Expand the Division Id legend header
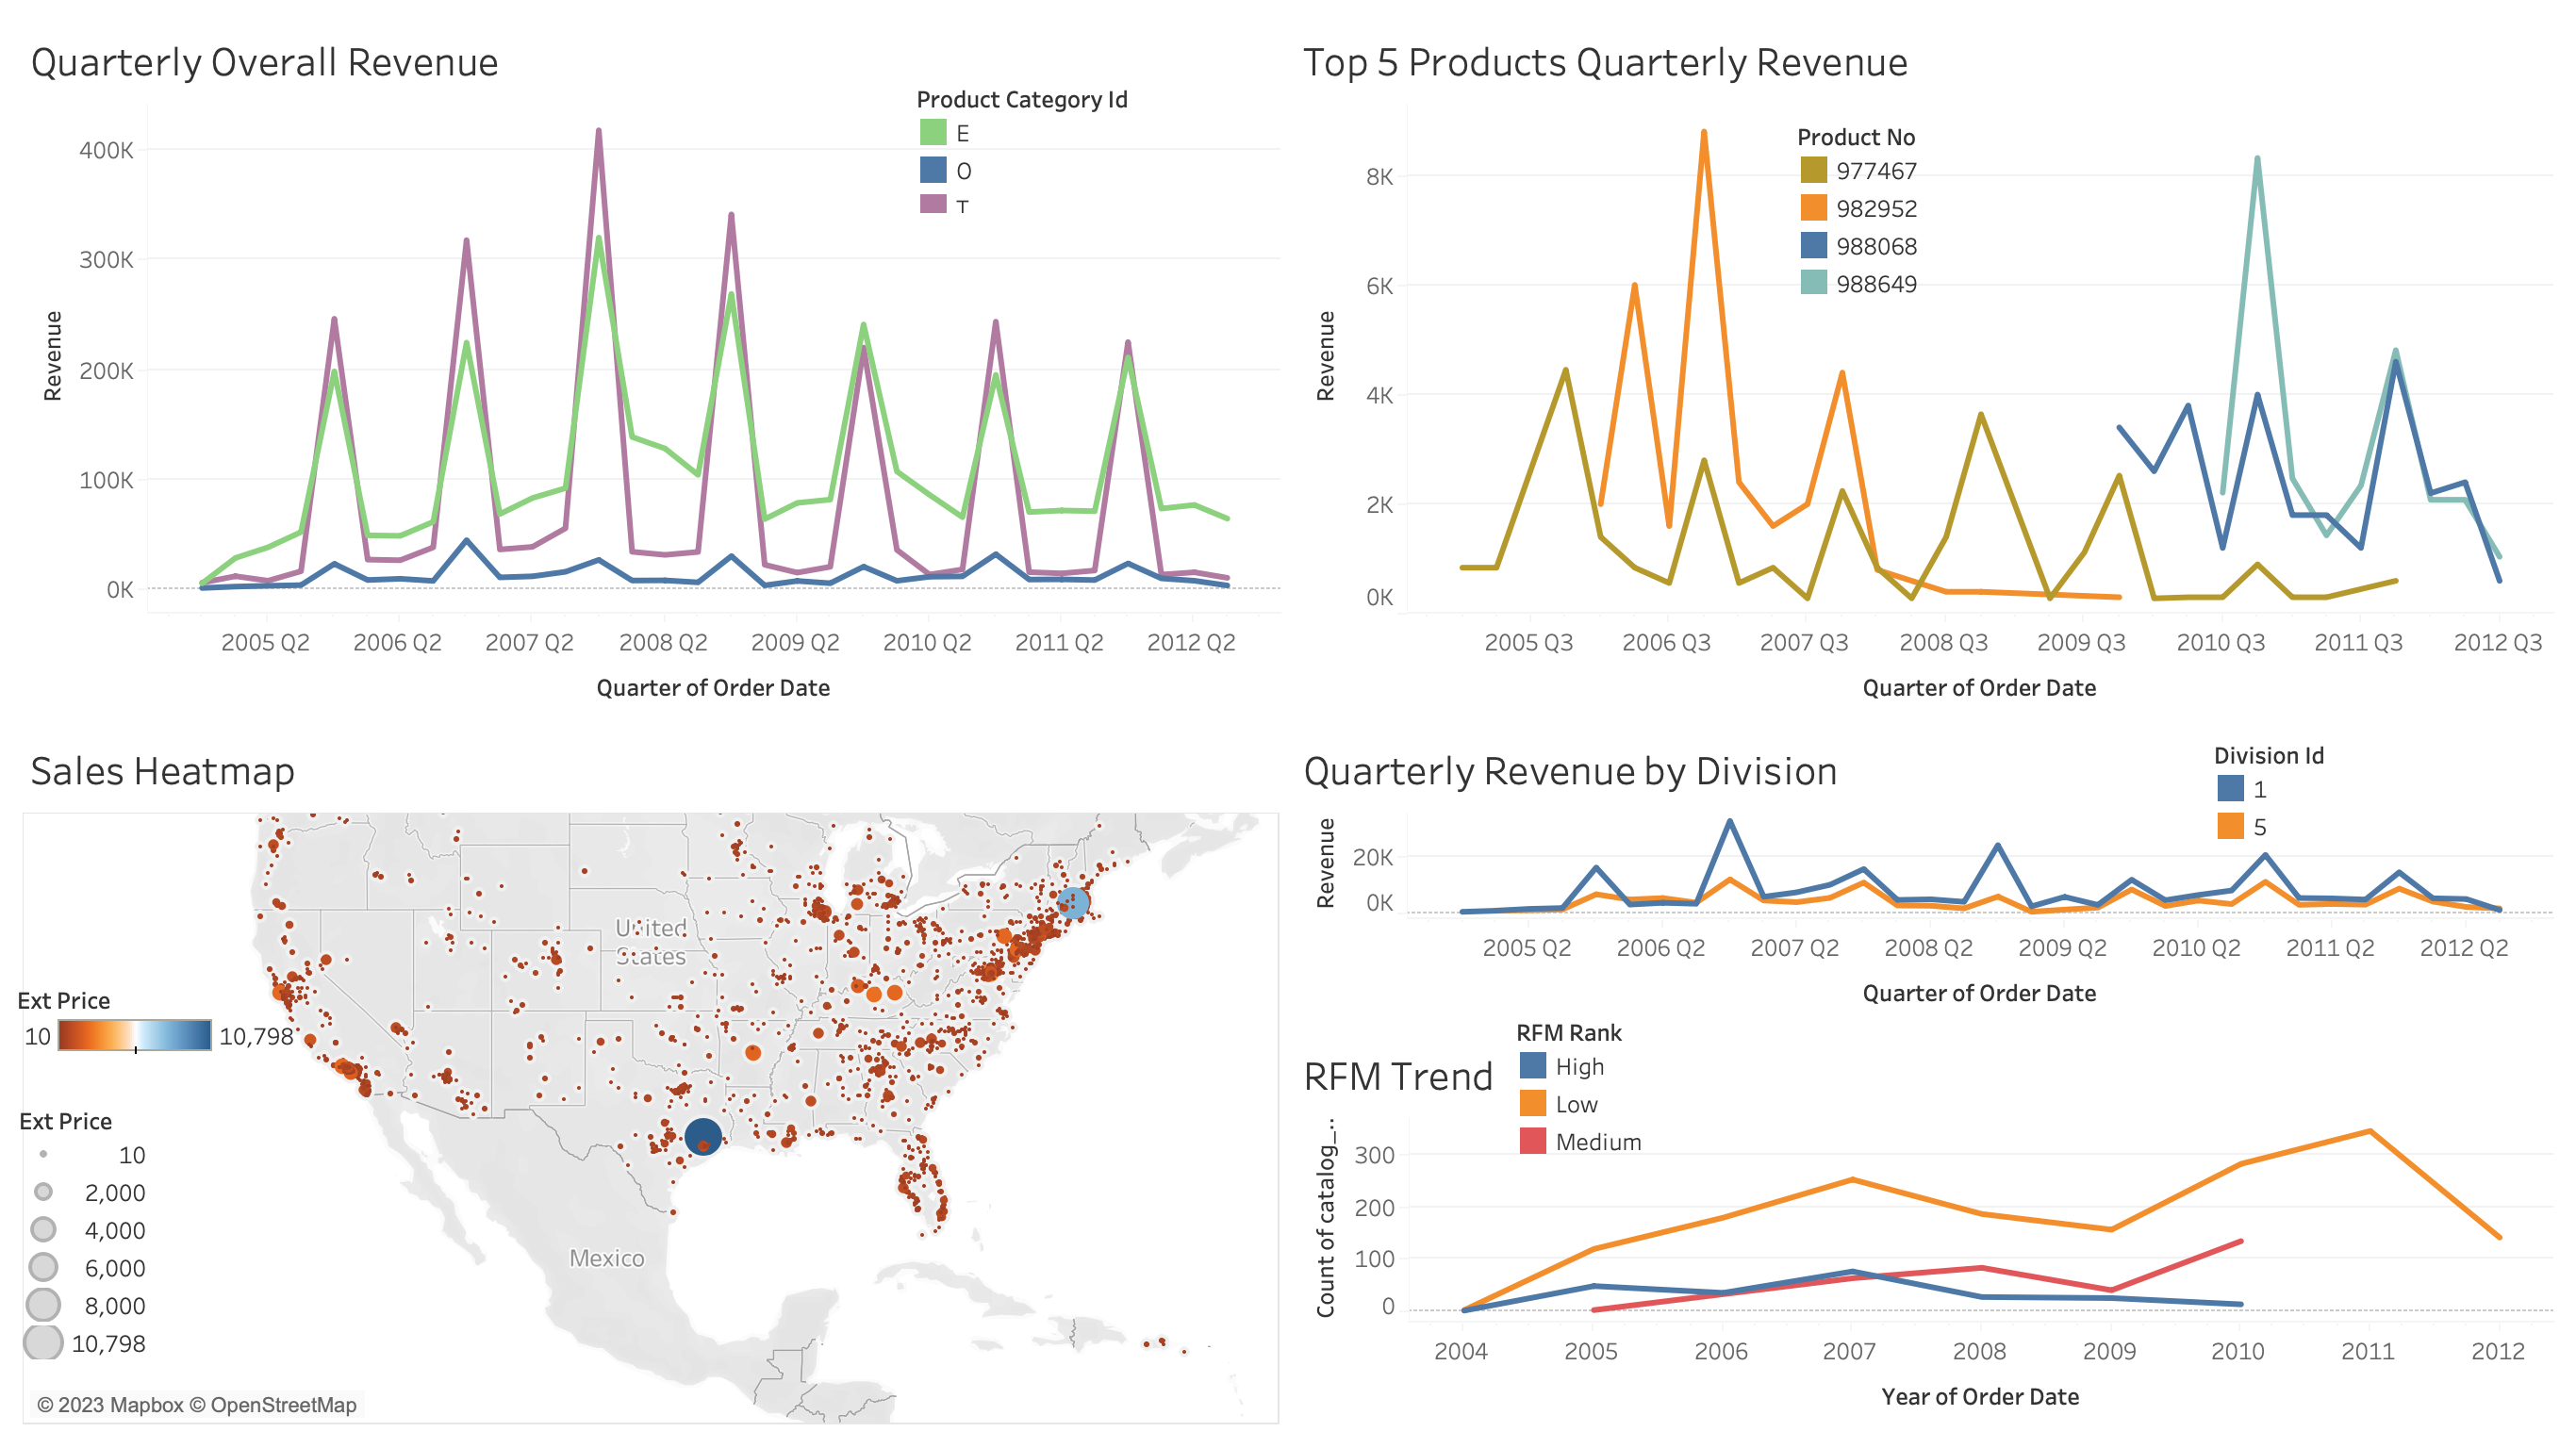2576x1448 pixels. 2268,756
